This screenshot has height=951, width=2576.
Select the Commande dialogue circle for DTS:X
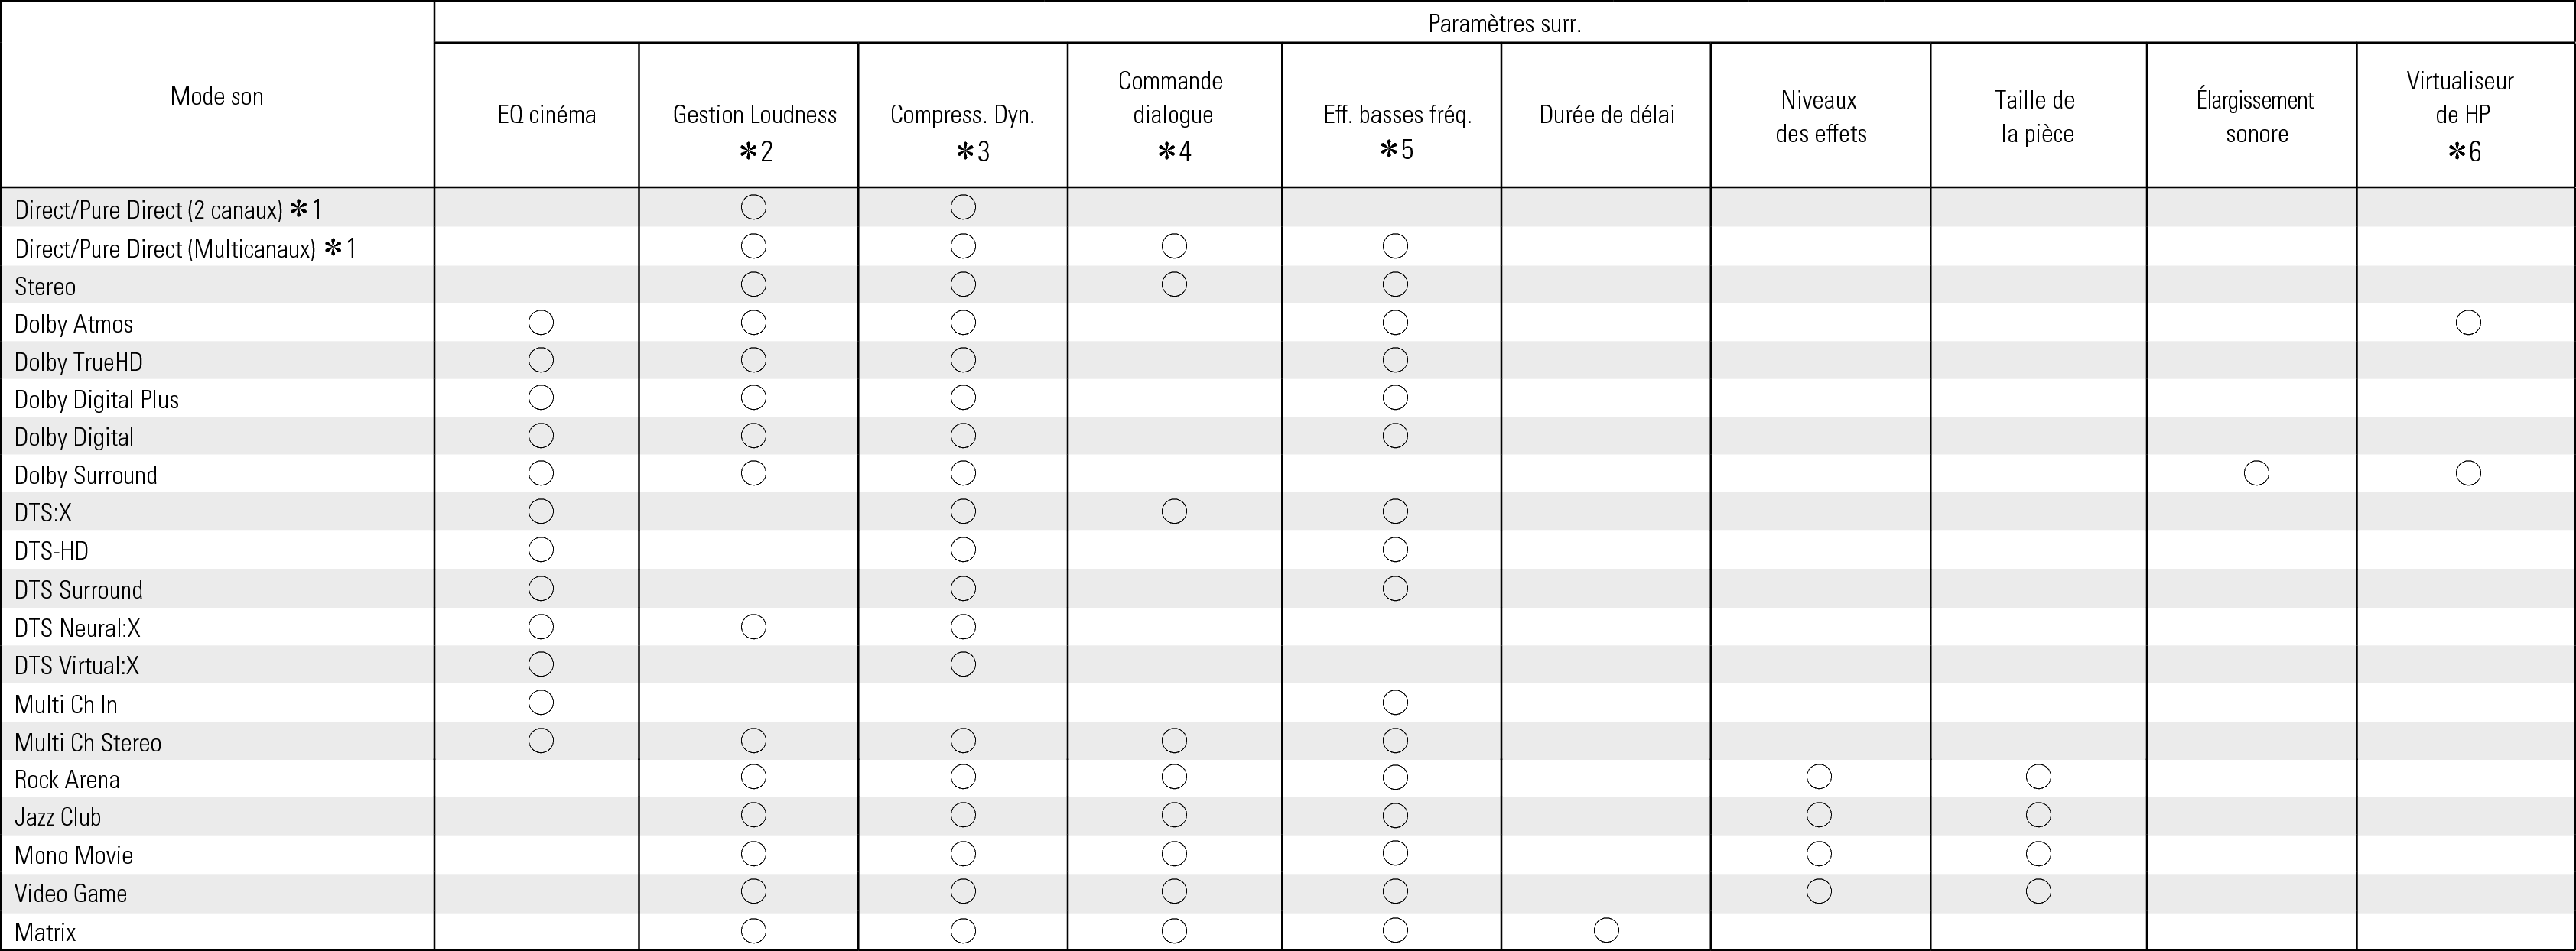pos(1174,512)
